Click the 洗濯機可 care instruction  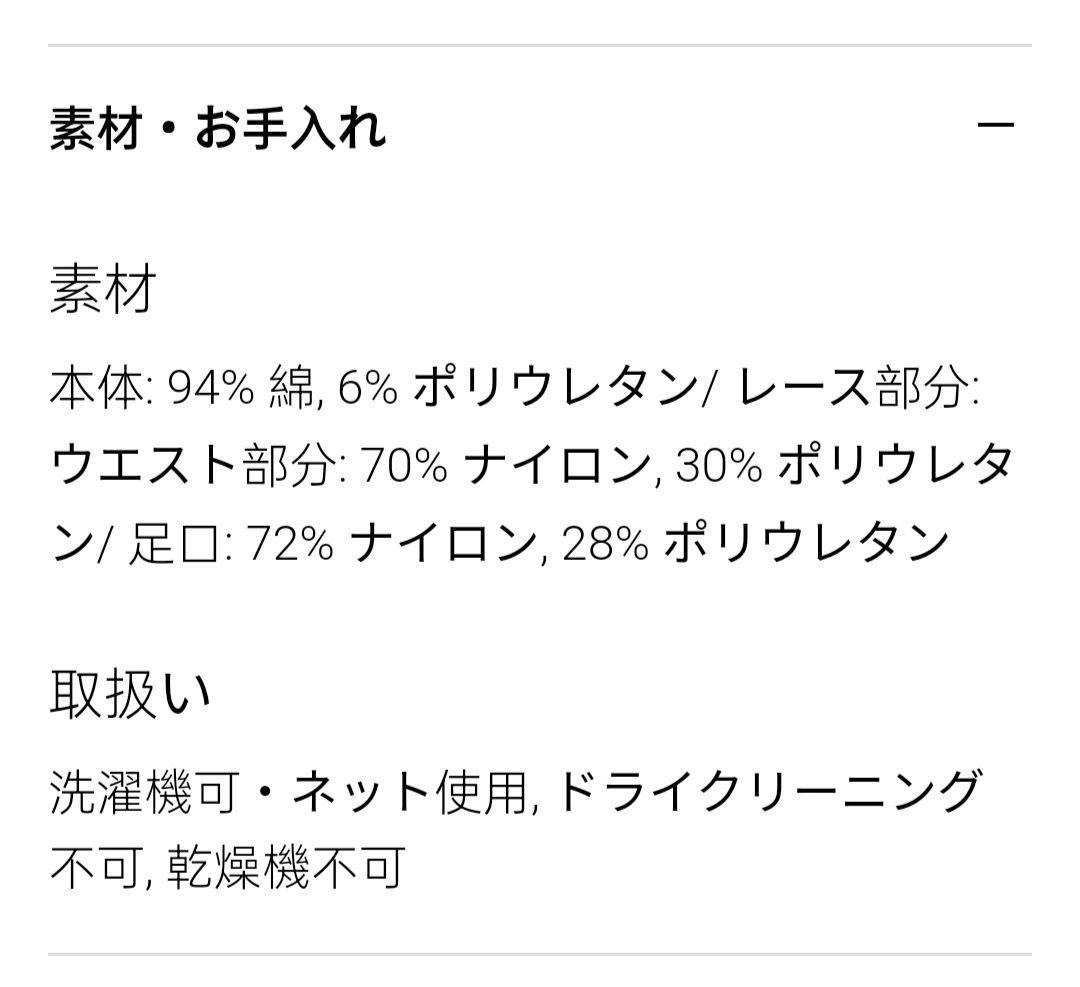[145, 792]
